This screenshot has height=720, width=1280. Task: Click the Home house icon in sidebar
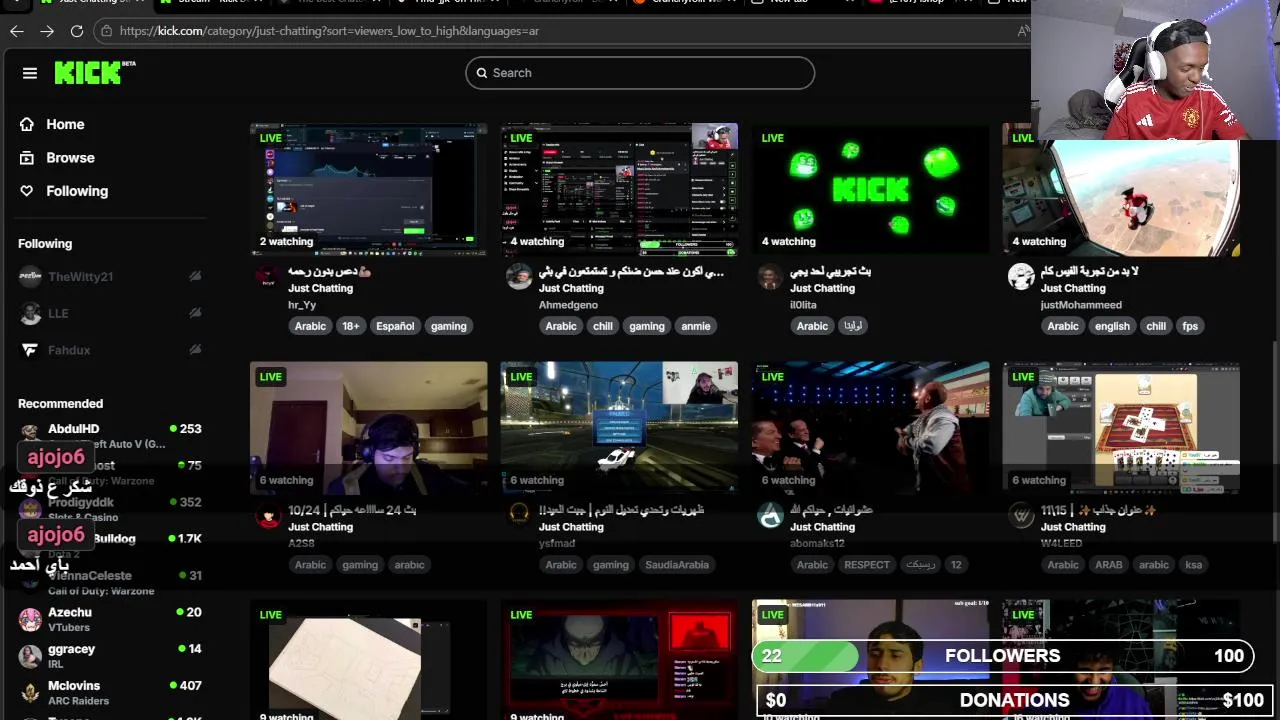(27, 124)
